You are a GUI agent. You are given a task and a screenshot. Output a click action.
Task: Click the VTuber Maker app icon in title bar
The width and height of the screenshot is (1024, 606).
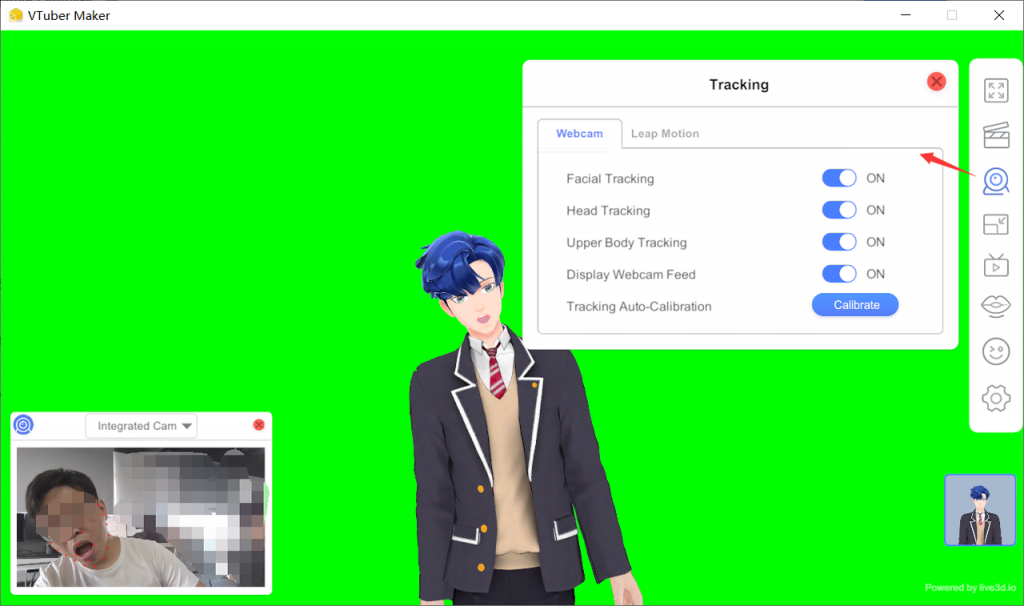tap(16, 15)
